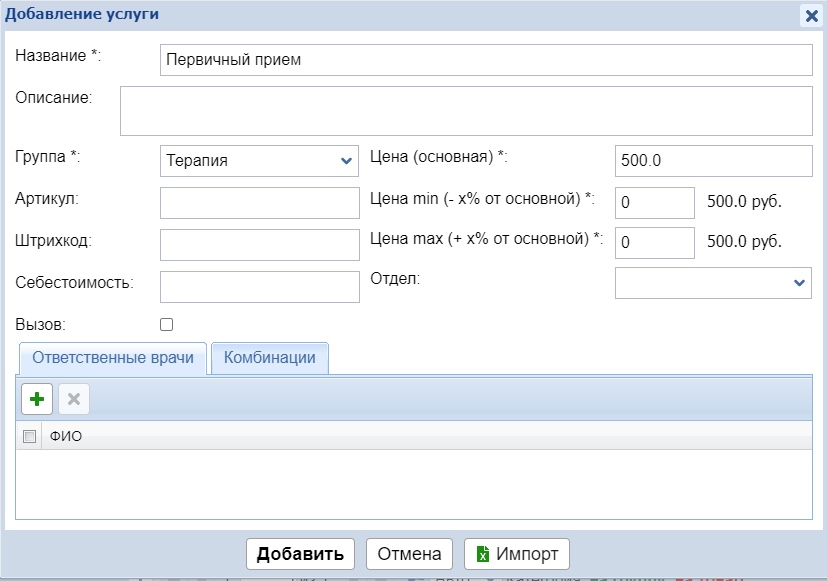Click into the Название text field
This screenshot has width=827, height=581.
(486, 60)
